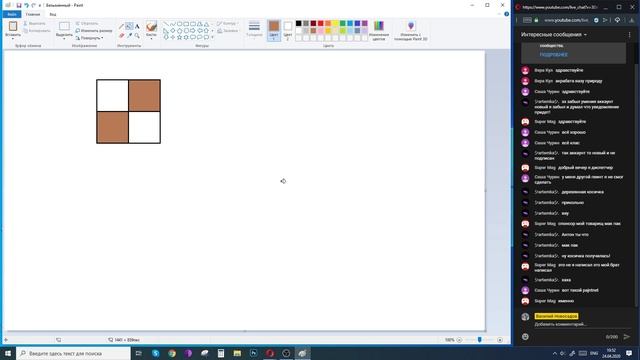Open Calculator from the taskbar

221,353
